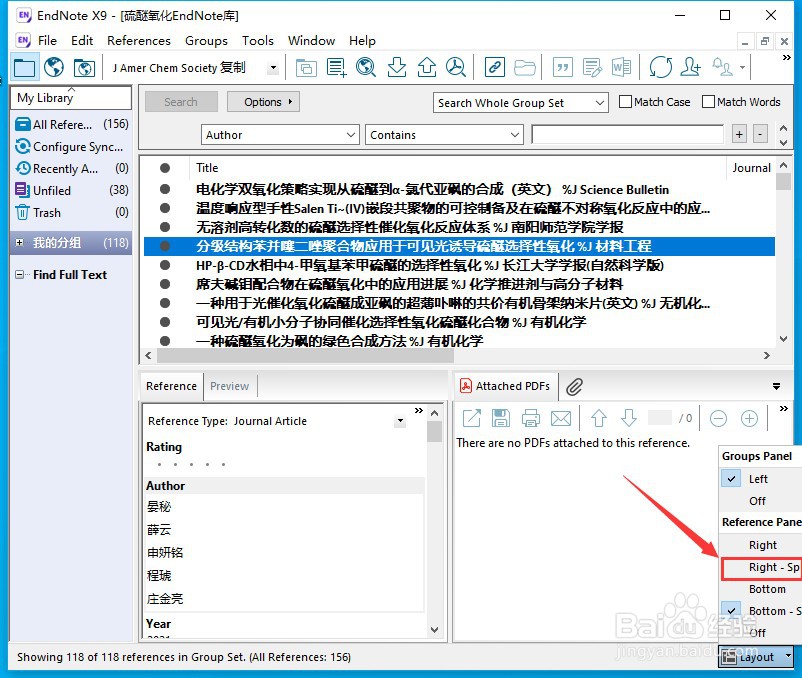
Task: Select All References group
Action: (x=72, y=124)
